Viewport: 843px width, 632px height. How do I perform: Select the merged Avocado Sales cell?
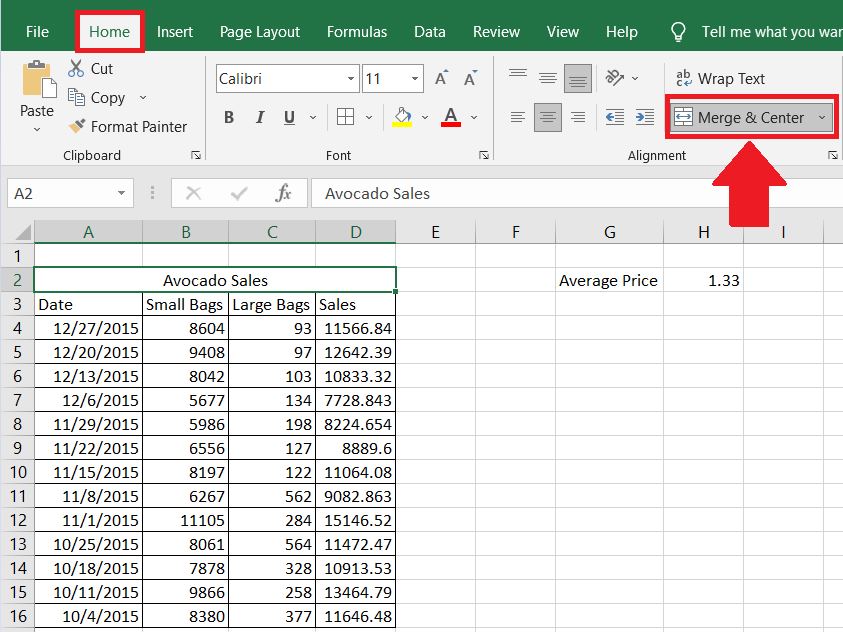pos(215,280)
